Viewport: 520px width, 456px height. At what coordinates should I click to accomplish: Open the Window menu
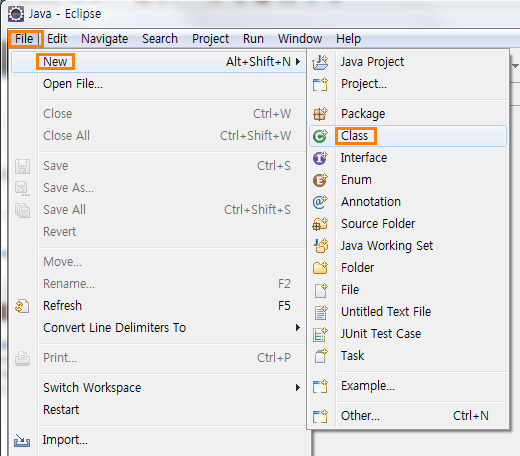[300, 39]
